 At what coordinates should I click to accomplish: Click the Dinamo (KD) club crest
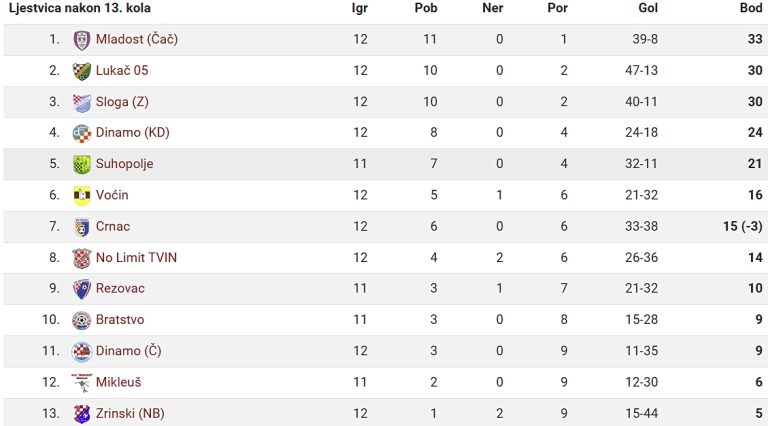tap(82, 133)
